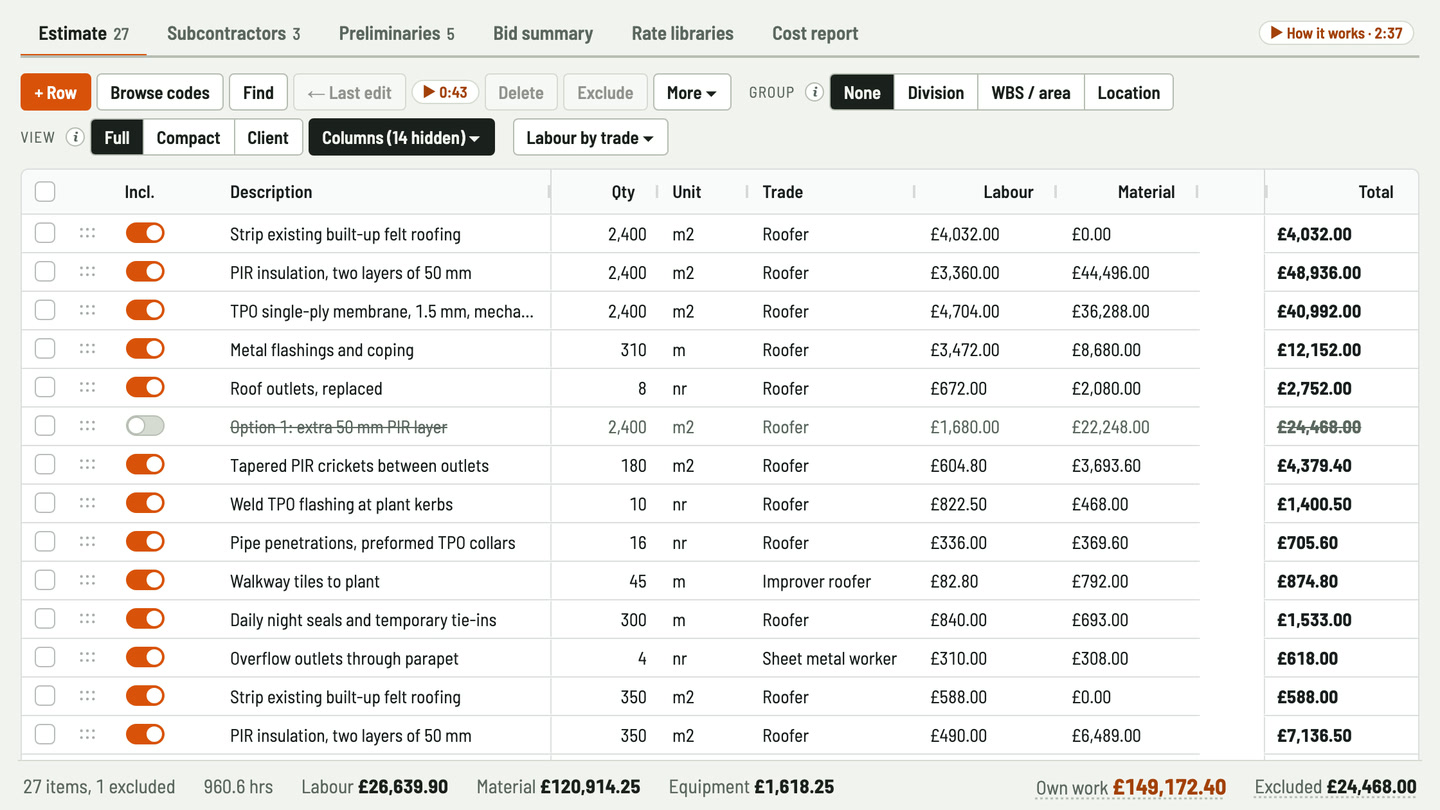Select Client view mode
This screenshot has width=1440, height=810.
pyautogui.click(x=268, y=138)
